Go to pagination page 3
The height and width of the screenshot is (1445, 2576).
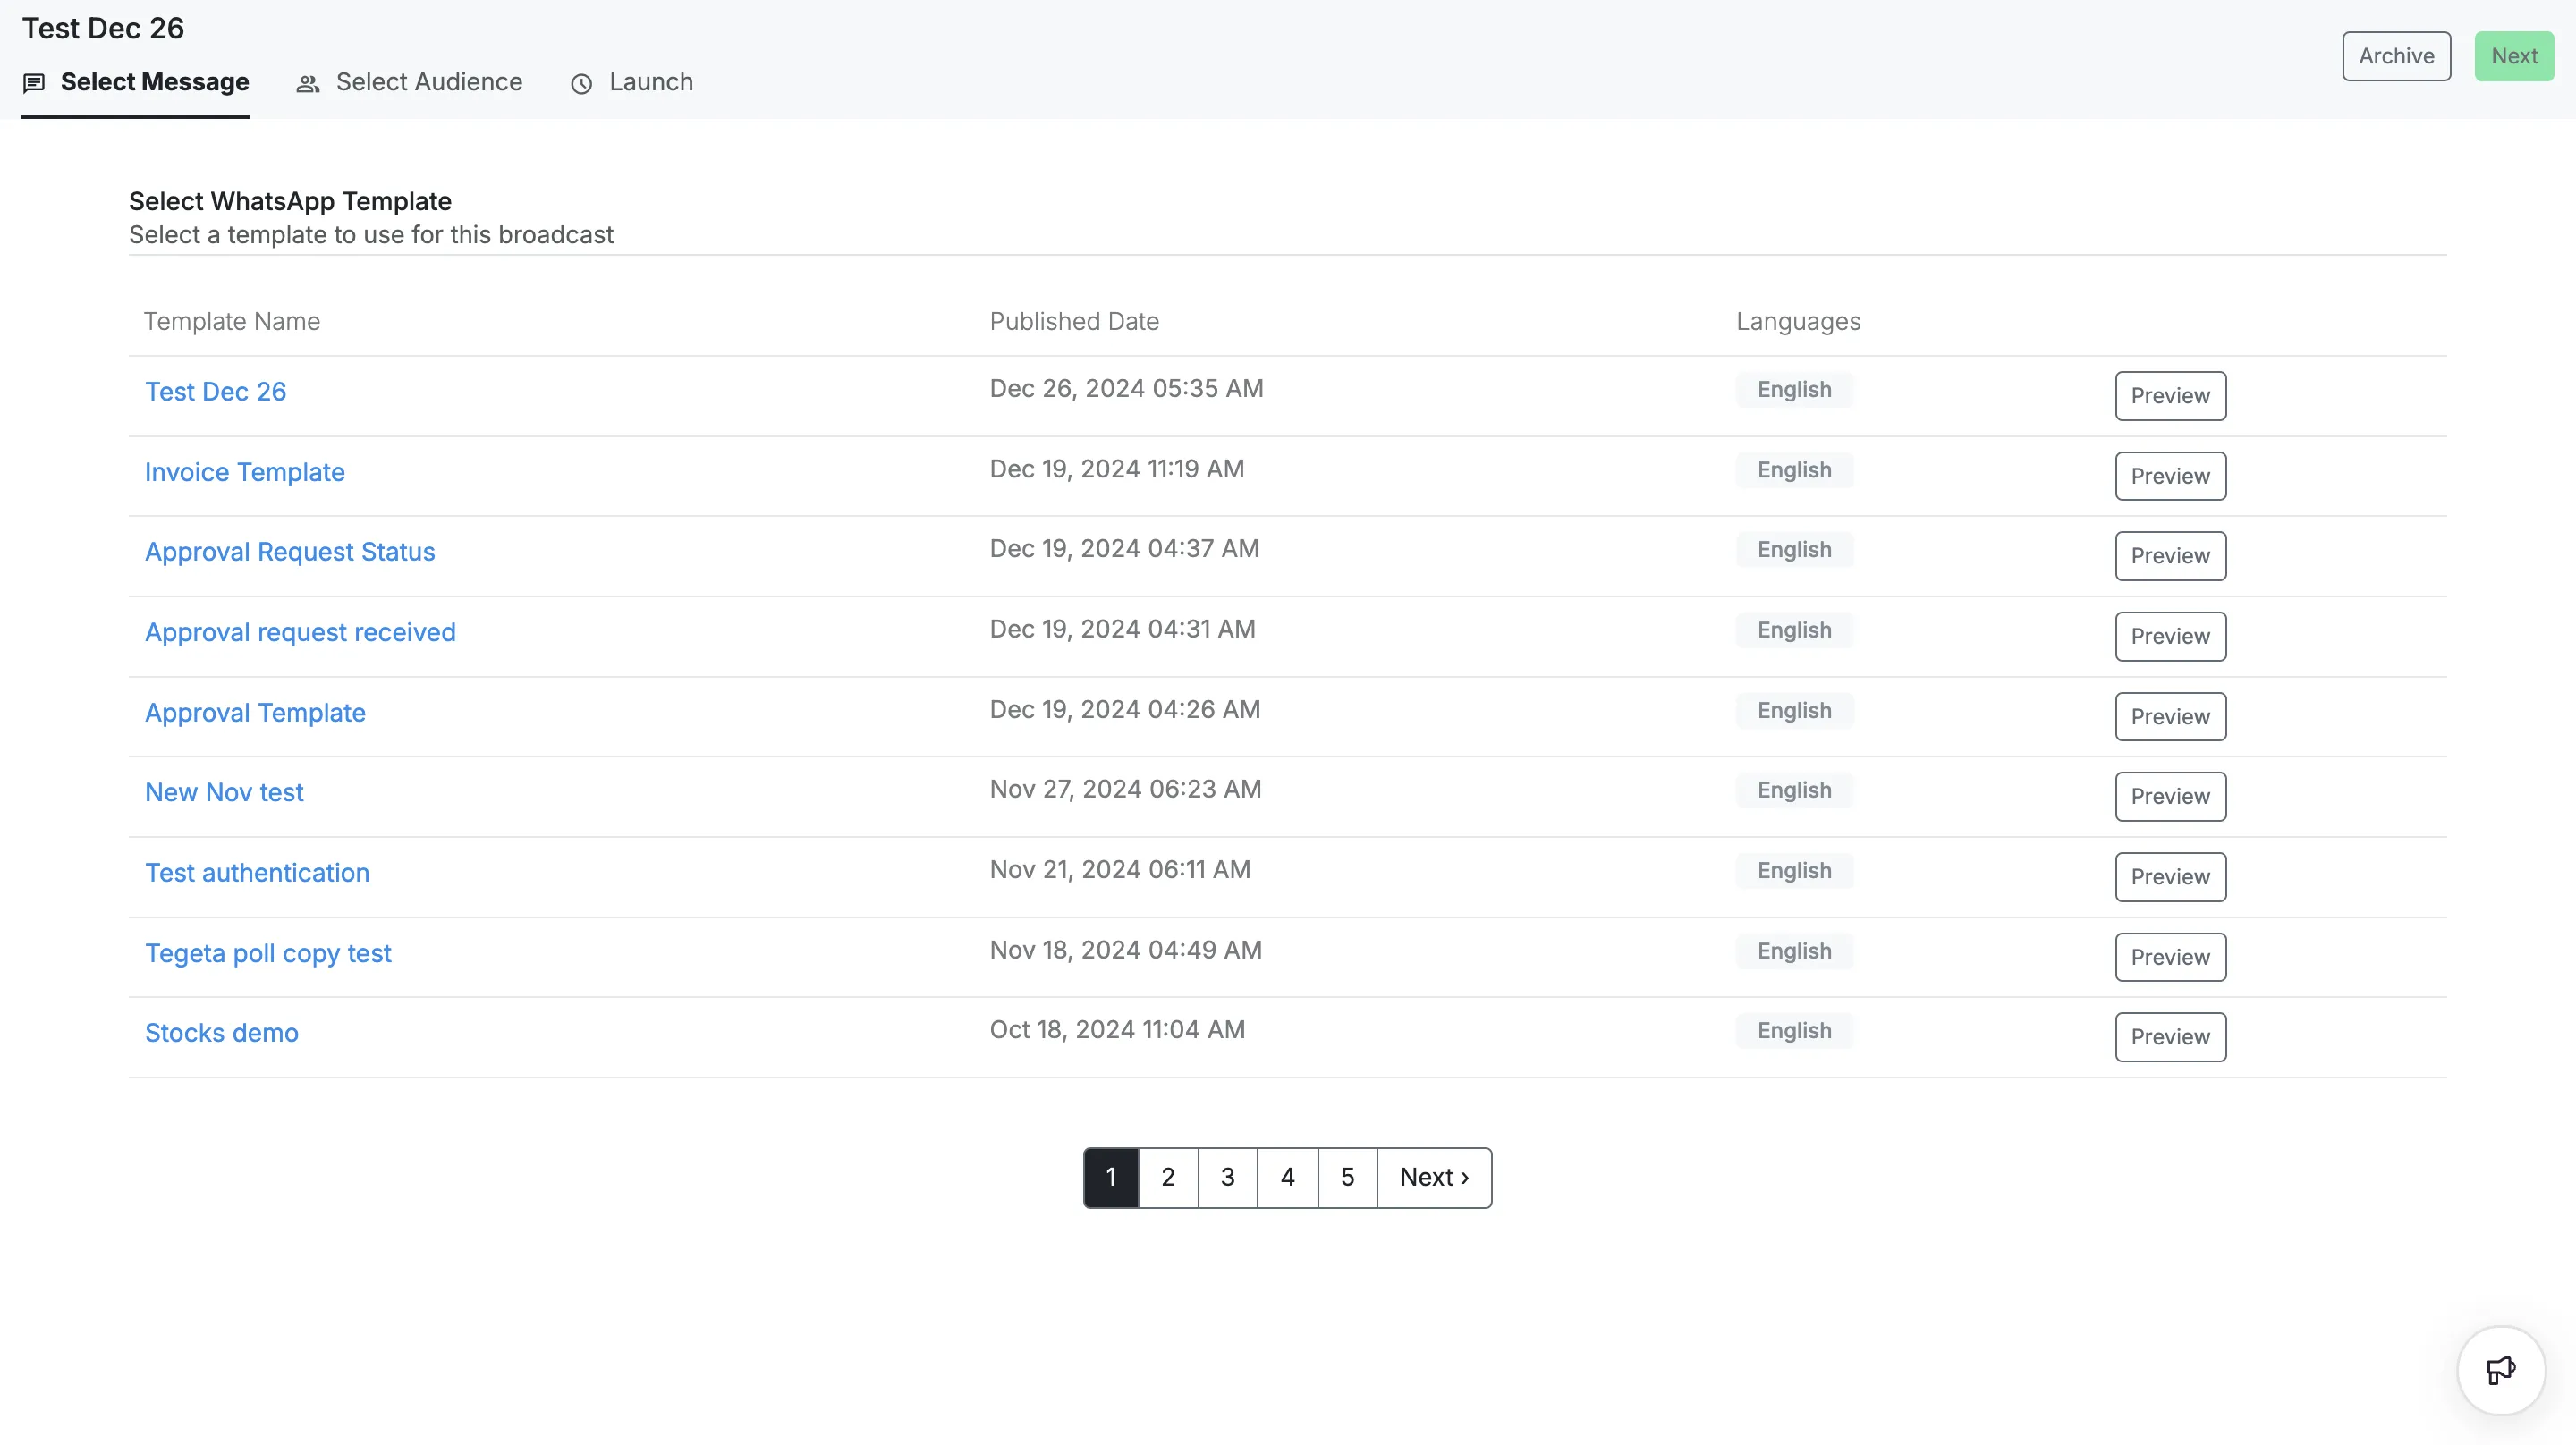(1228, 1178)
